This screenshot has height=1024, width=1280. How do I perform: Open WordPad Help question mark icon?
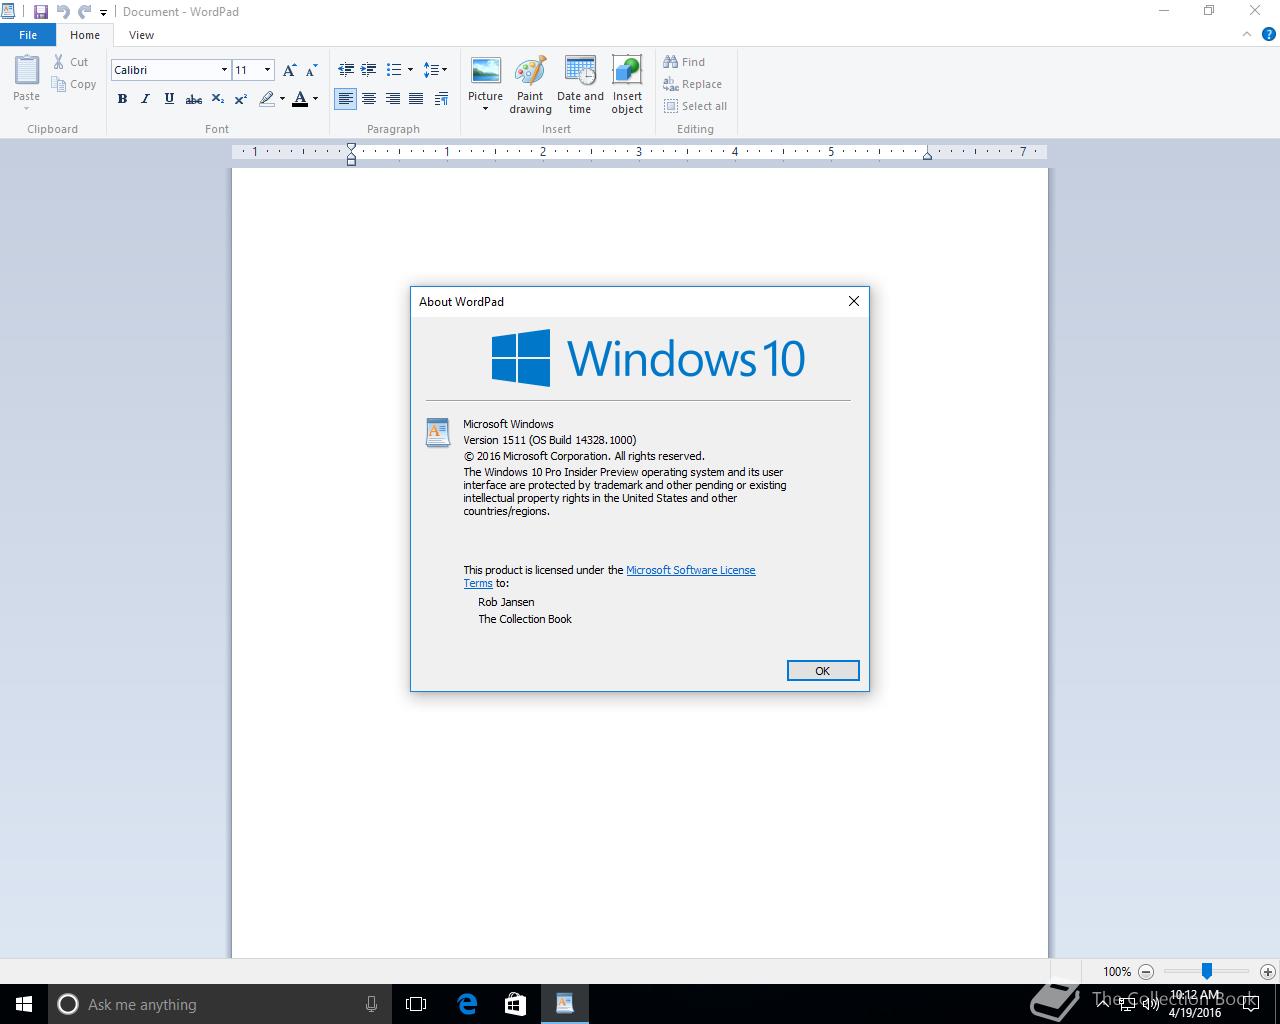(x=1269, y=34)
